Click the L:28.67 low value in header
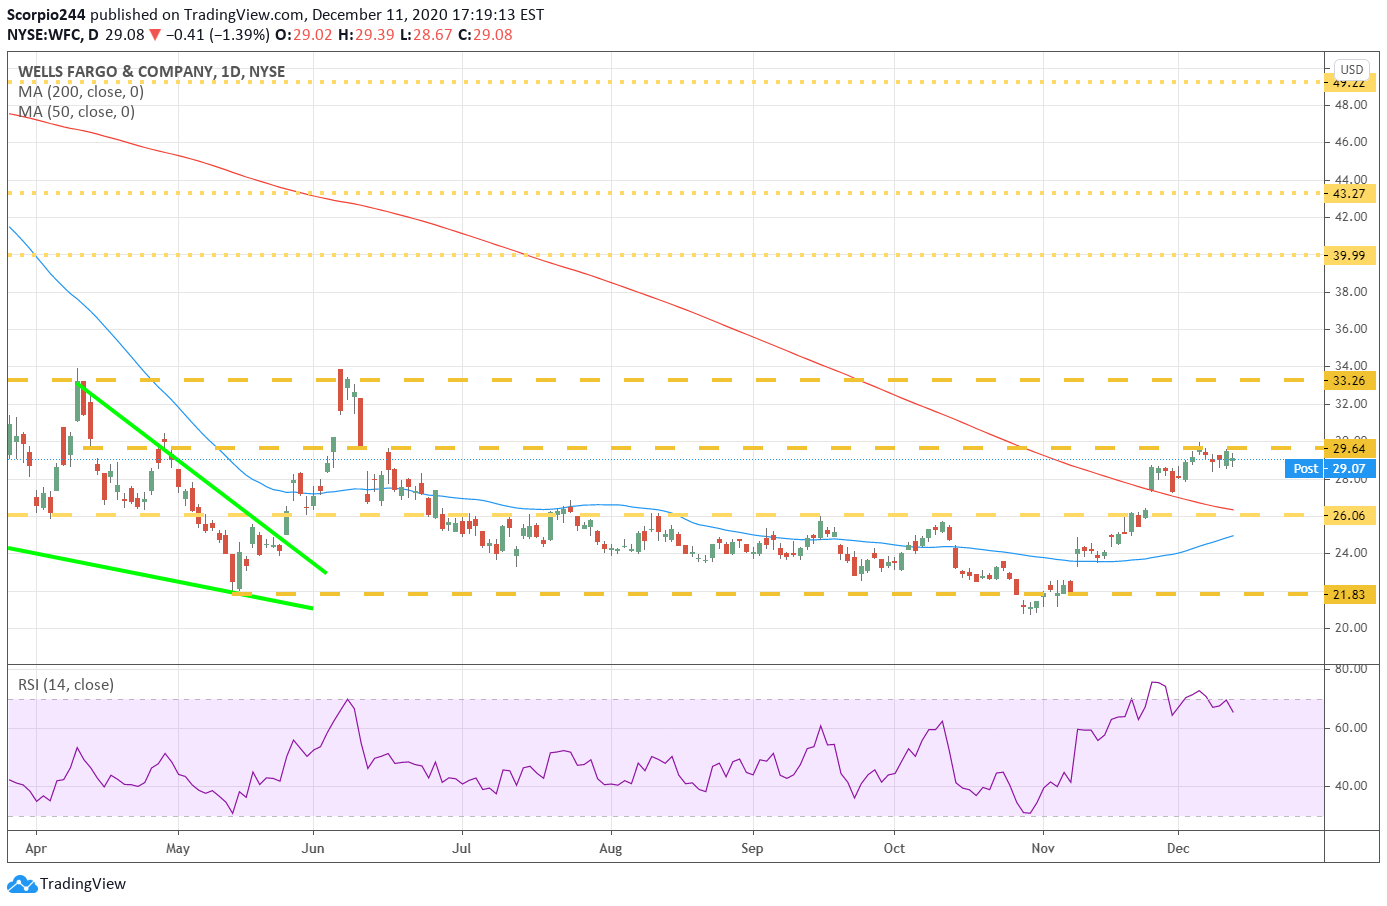Viewport: 1387px width, 906px height. [426, 35]
